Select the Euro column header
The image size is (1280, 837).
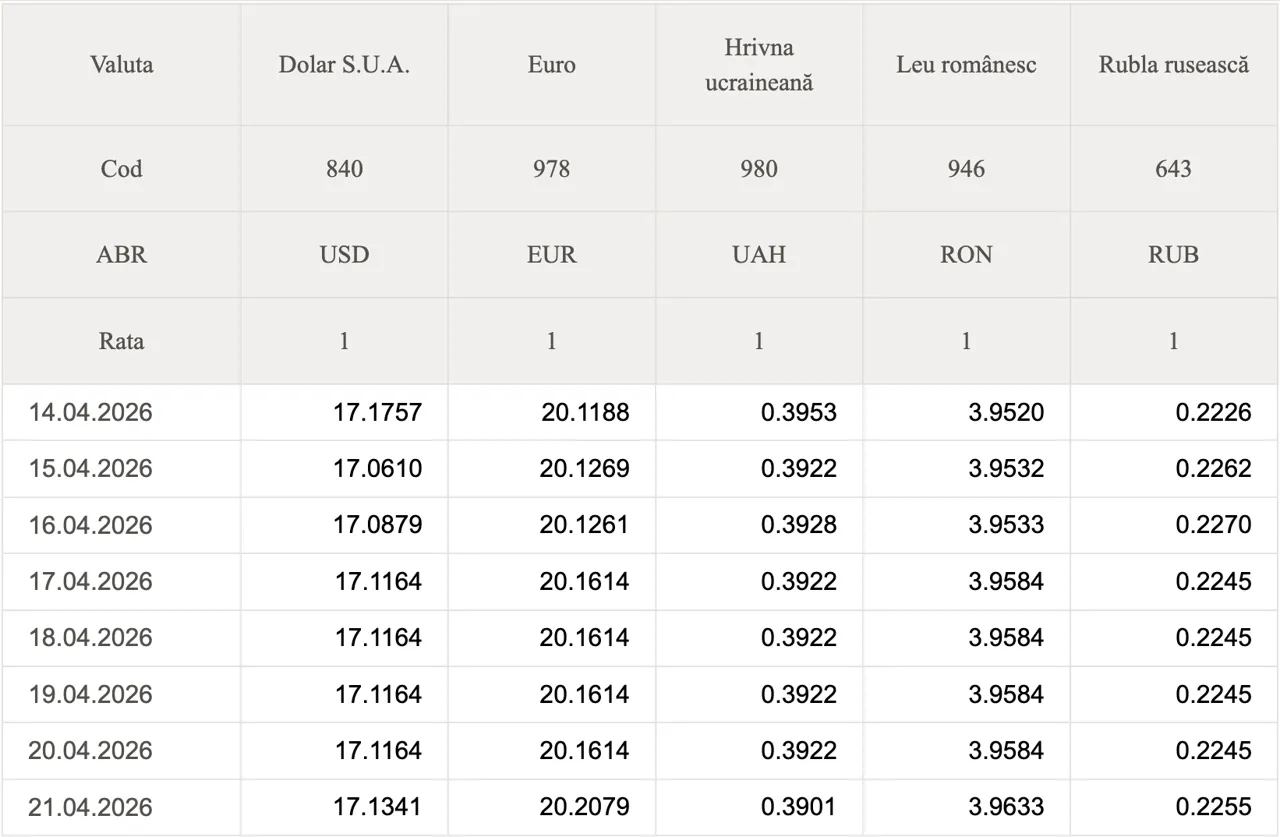point(551,65)
